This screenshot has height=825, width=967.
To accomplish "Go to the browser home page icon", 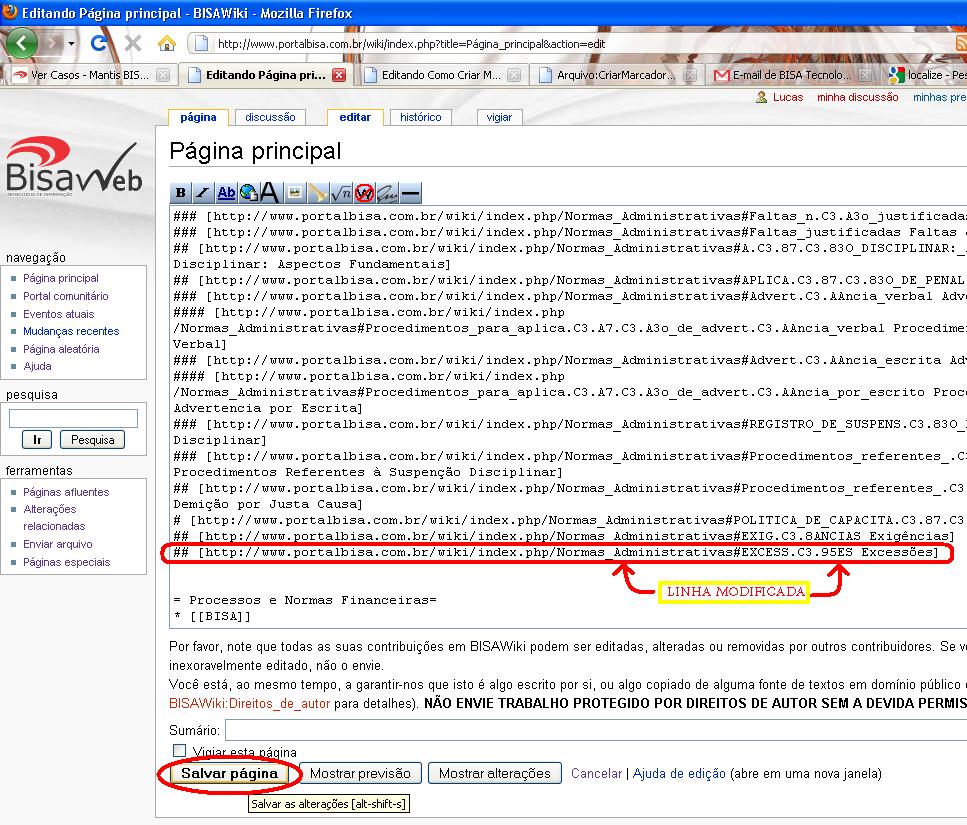I will pyautogui.click(x=167, y=43).
